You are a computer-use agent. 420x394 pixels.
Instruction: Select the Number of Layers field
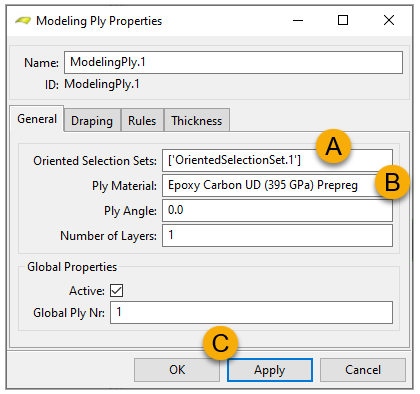[277, 235]
